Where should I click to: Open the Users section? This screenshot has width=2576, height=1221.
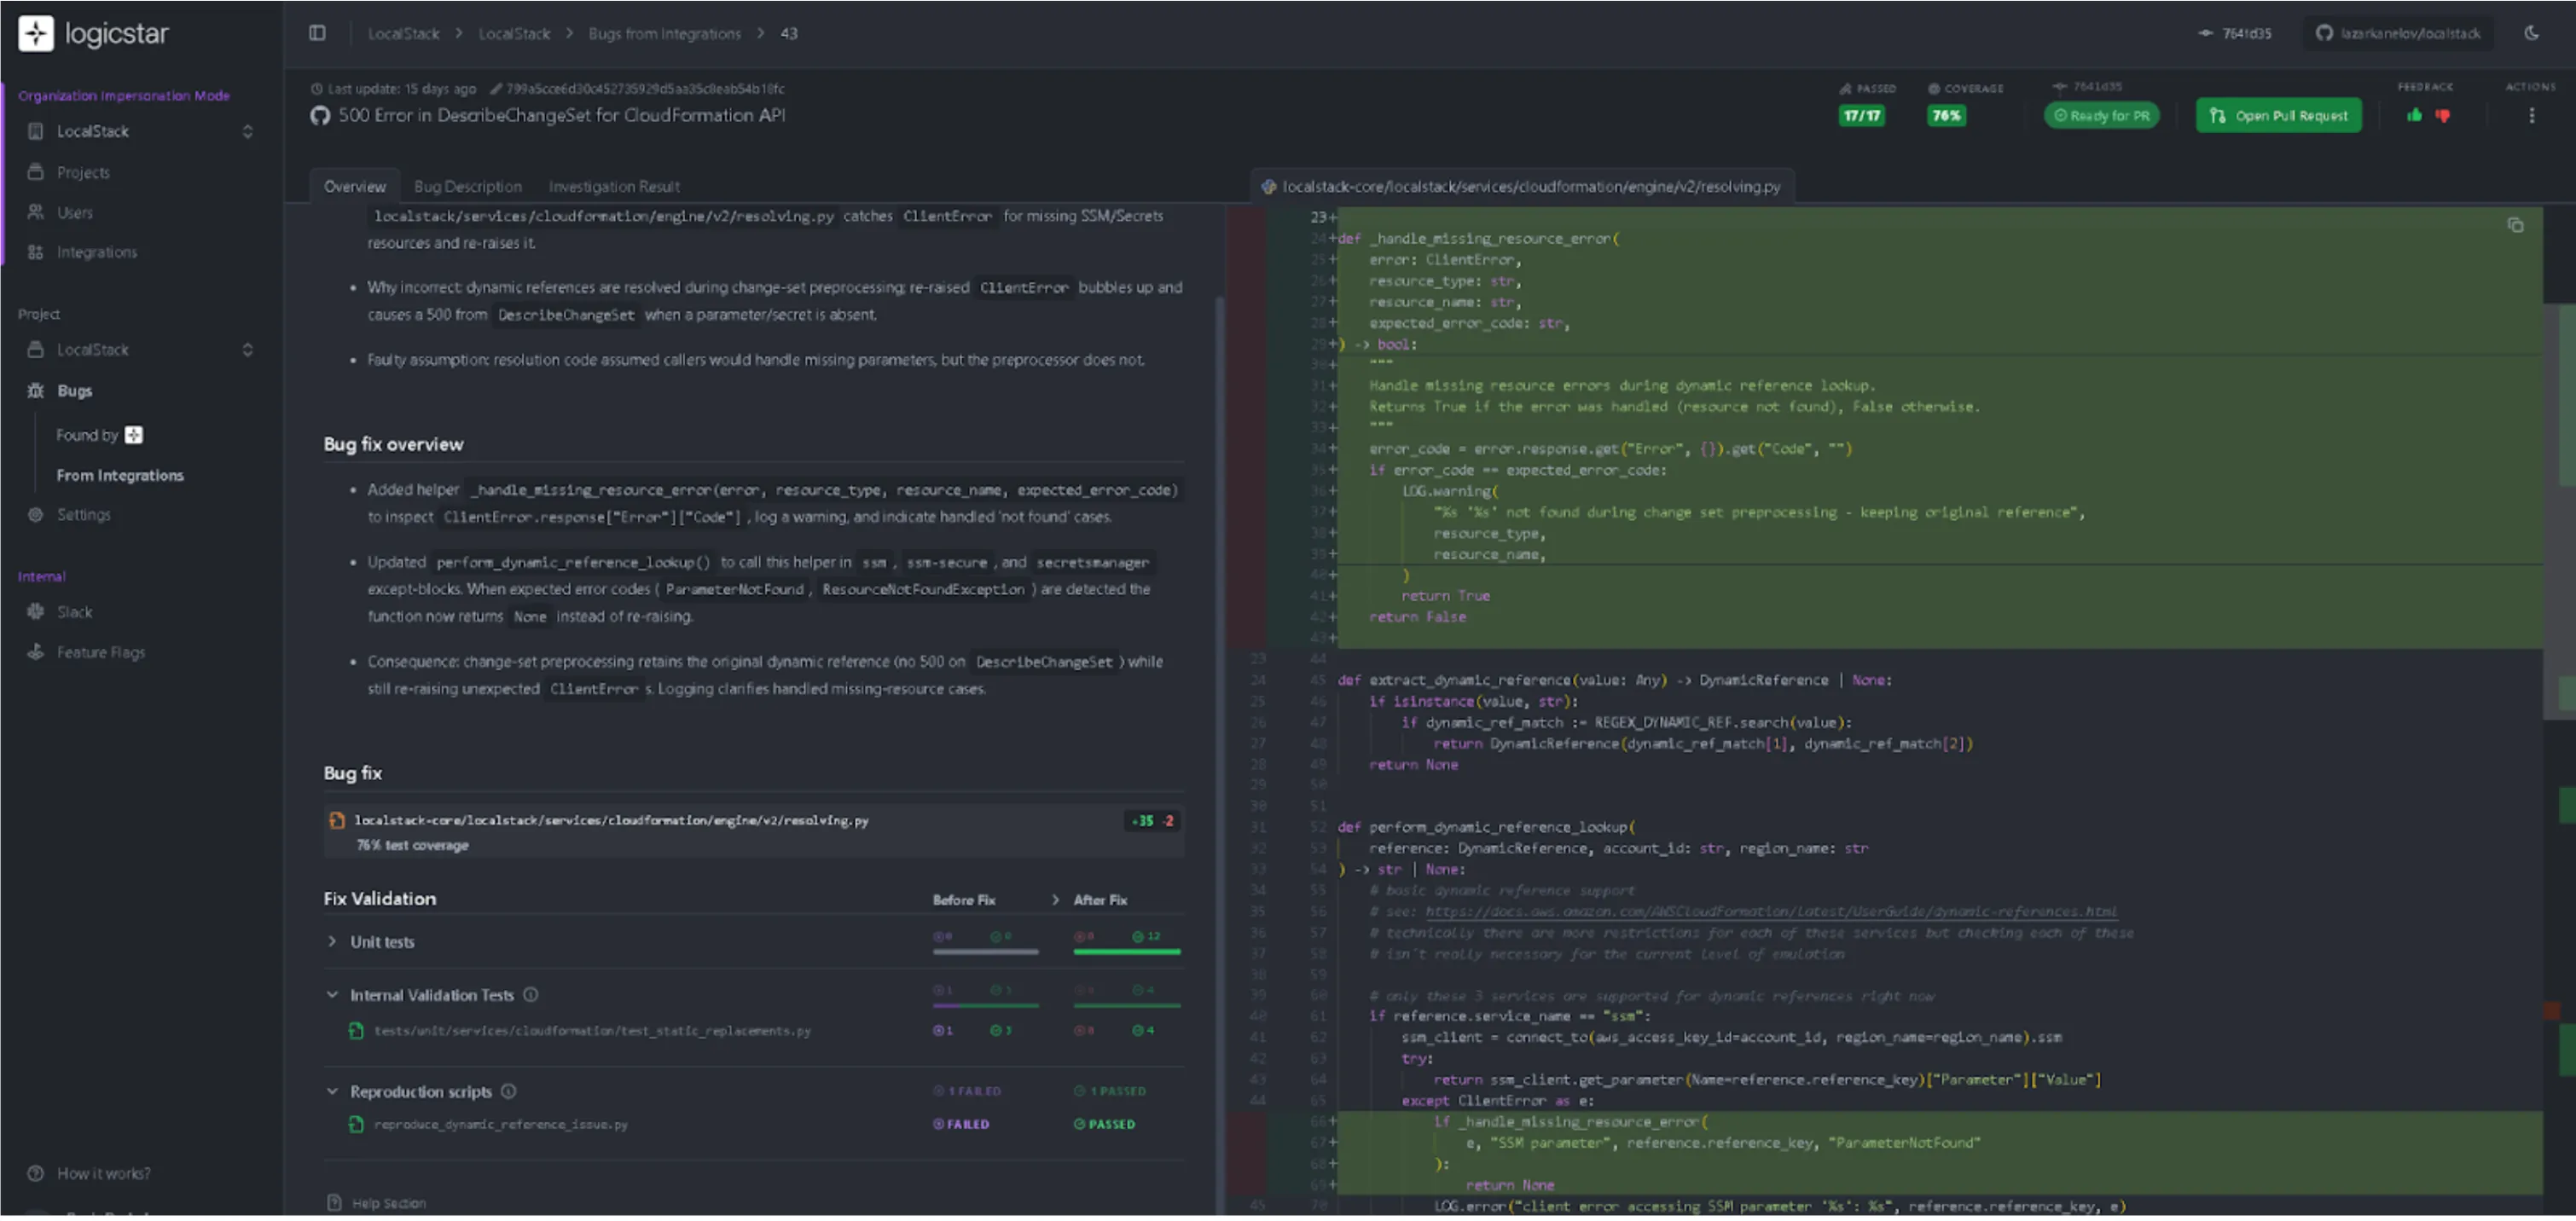pyautogui.click(x=75, y=212)
